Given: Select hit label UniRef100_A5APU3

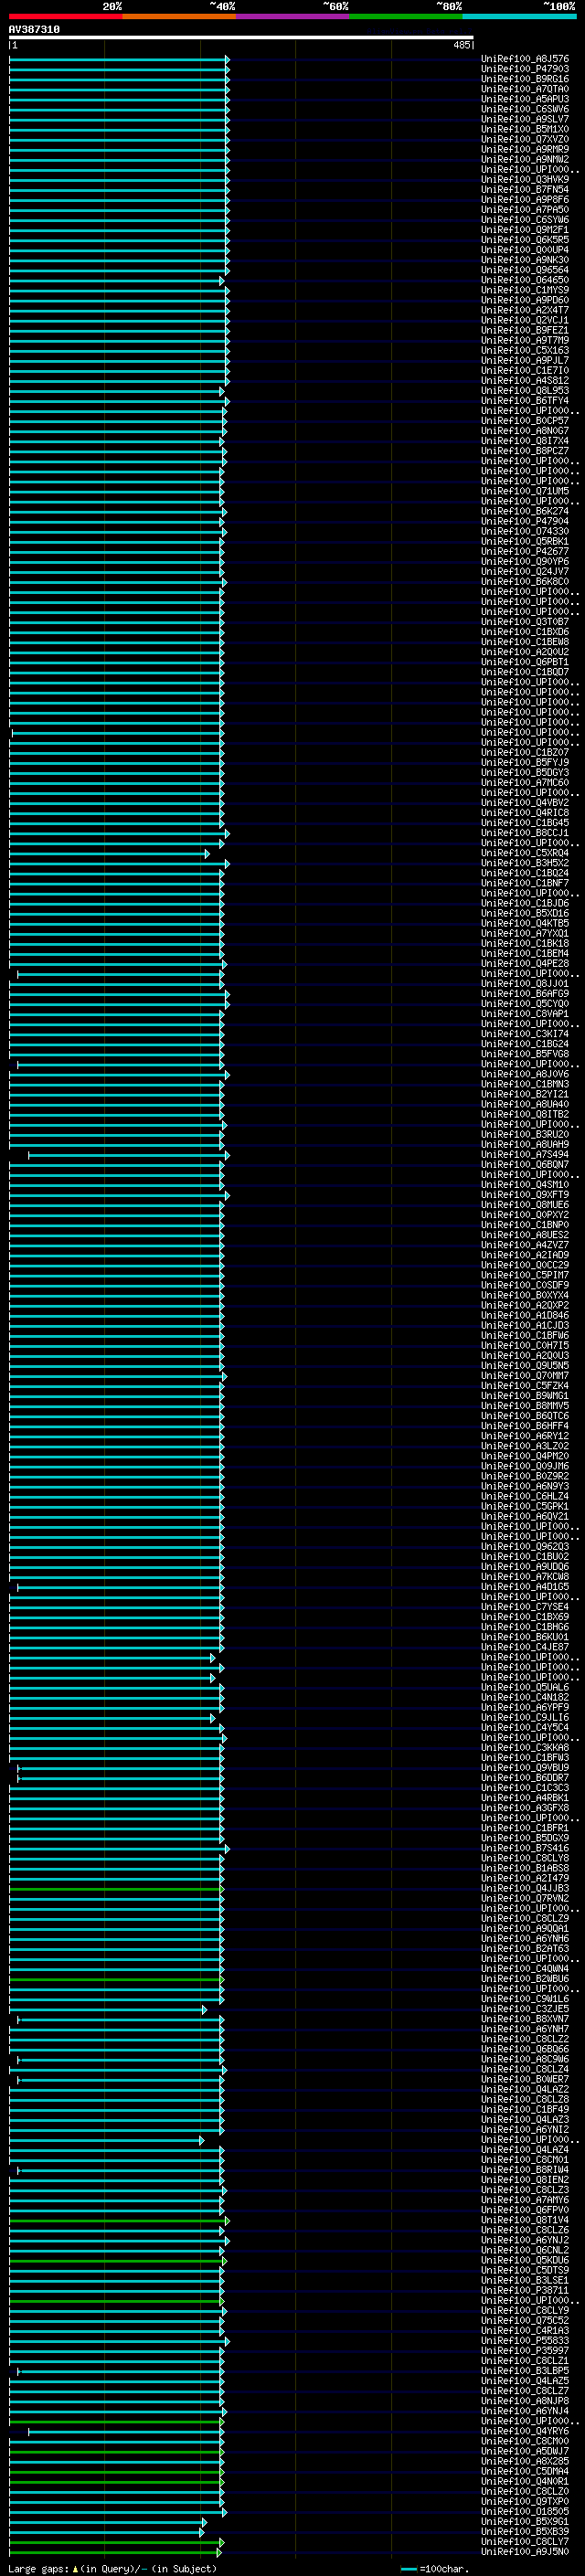Looking at the screenshot, I should [525, 99].
